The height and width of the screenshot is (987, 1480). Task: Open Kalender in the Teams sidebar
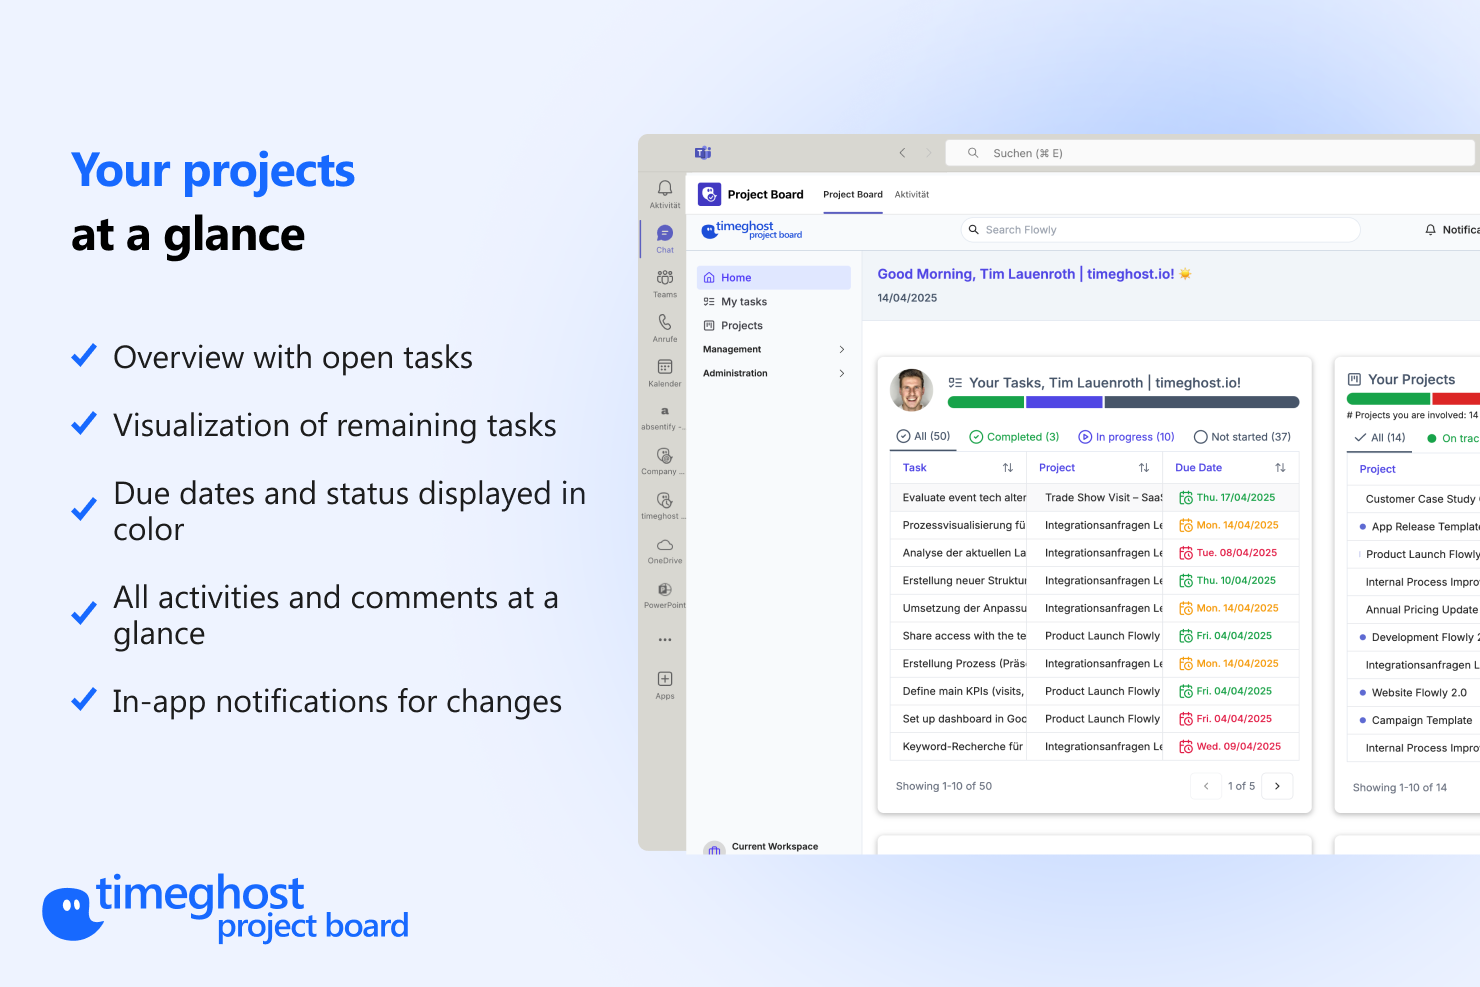click(x=665, y=372)
